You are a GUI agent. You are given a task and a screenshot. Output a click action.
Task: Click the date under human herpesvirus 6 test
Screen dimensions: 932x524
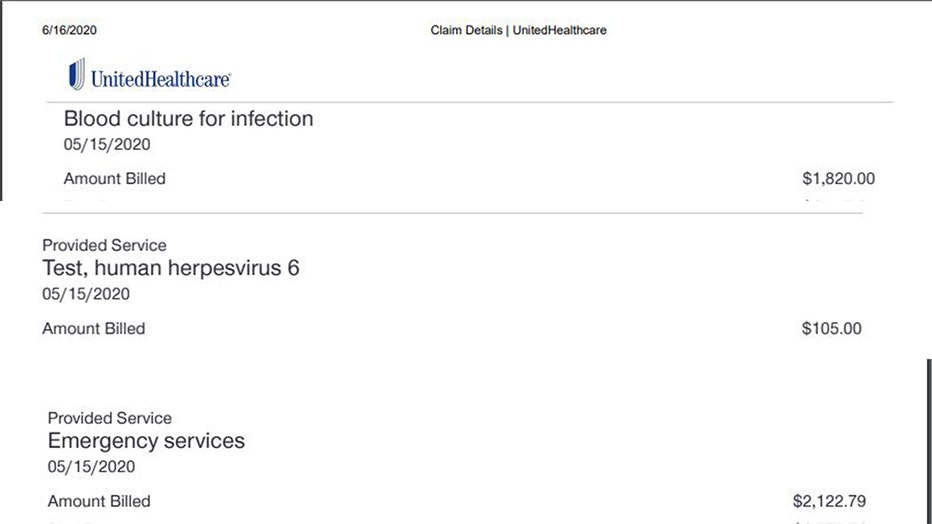86,295
